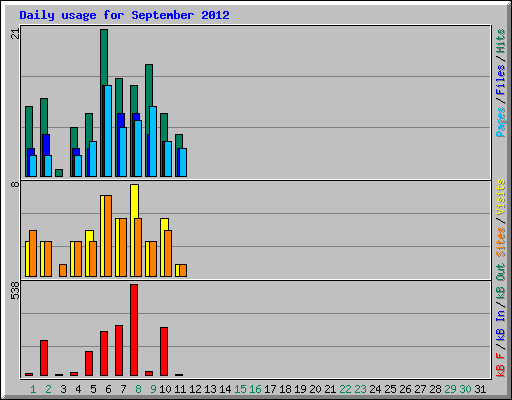Click the middle chart's maximum value 8

[15, 184]
